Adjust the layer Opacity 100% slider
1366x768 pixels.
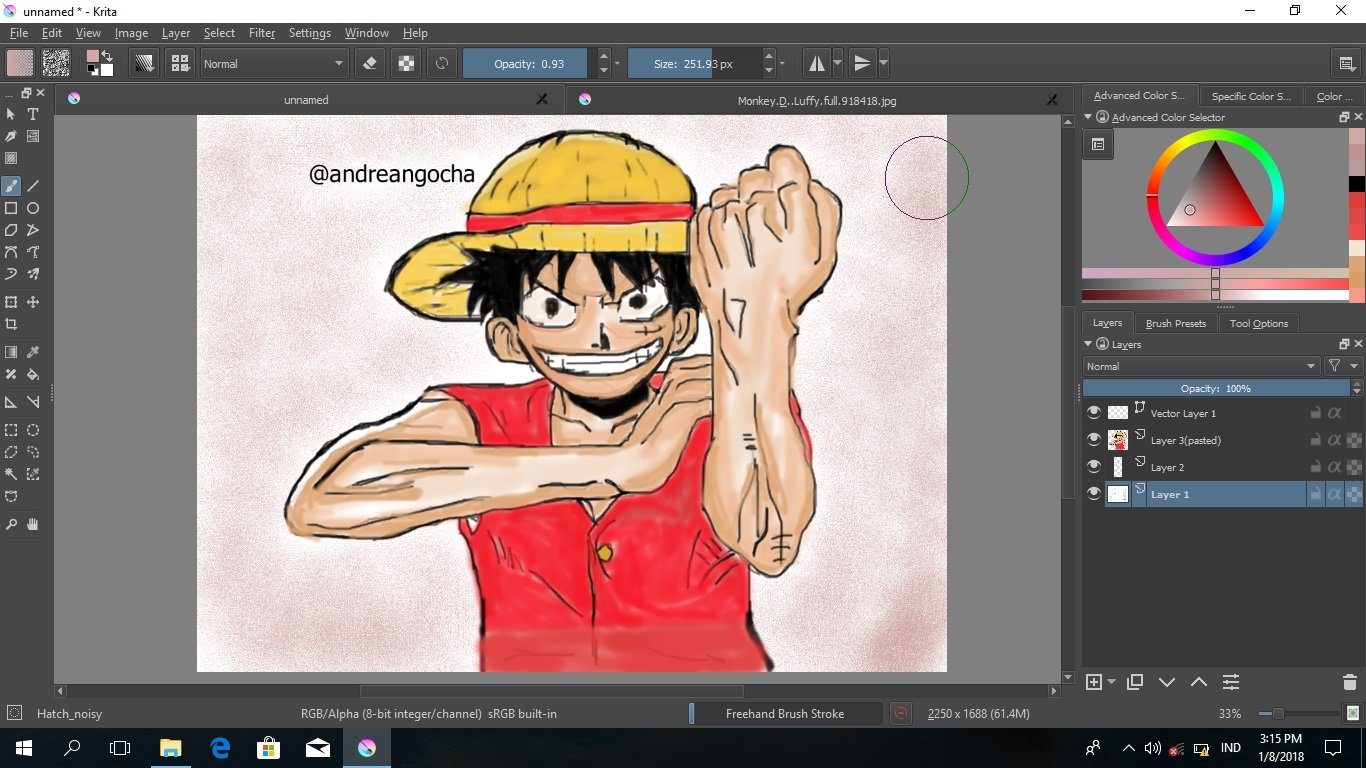[1216, 388]
